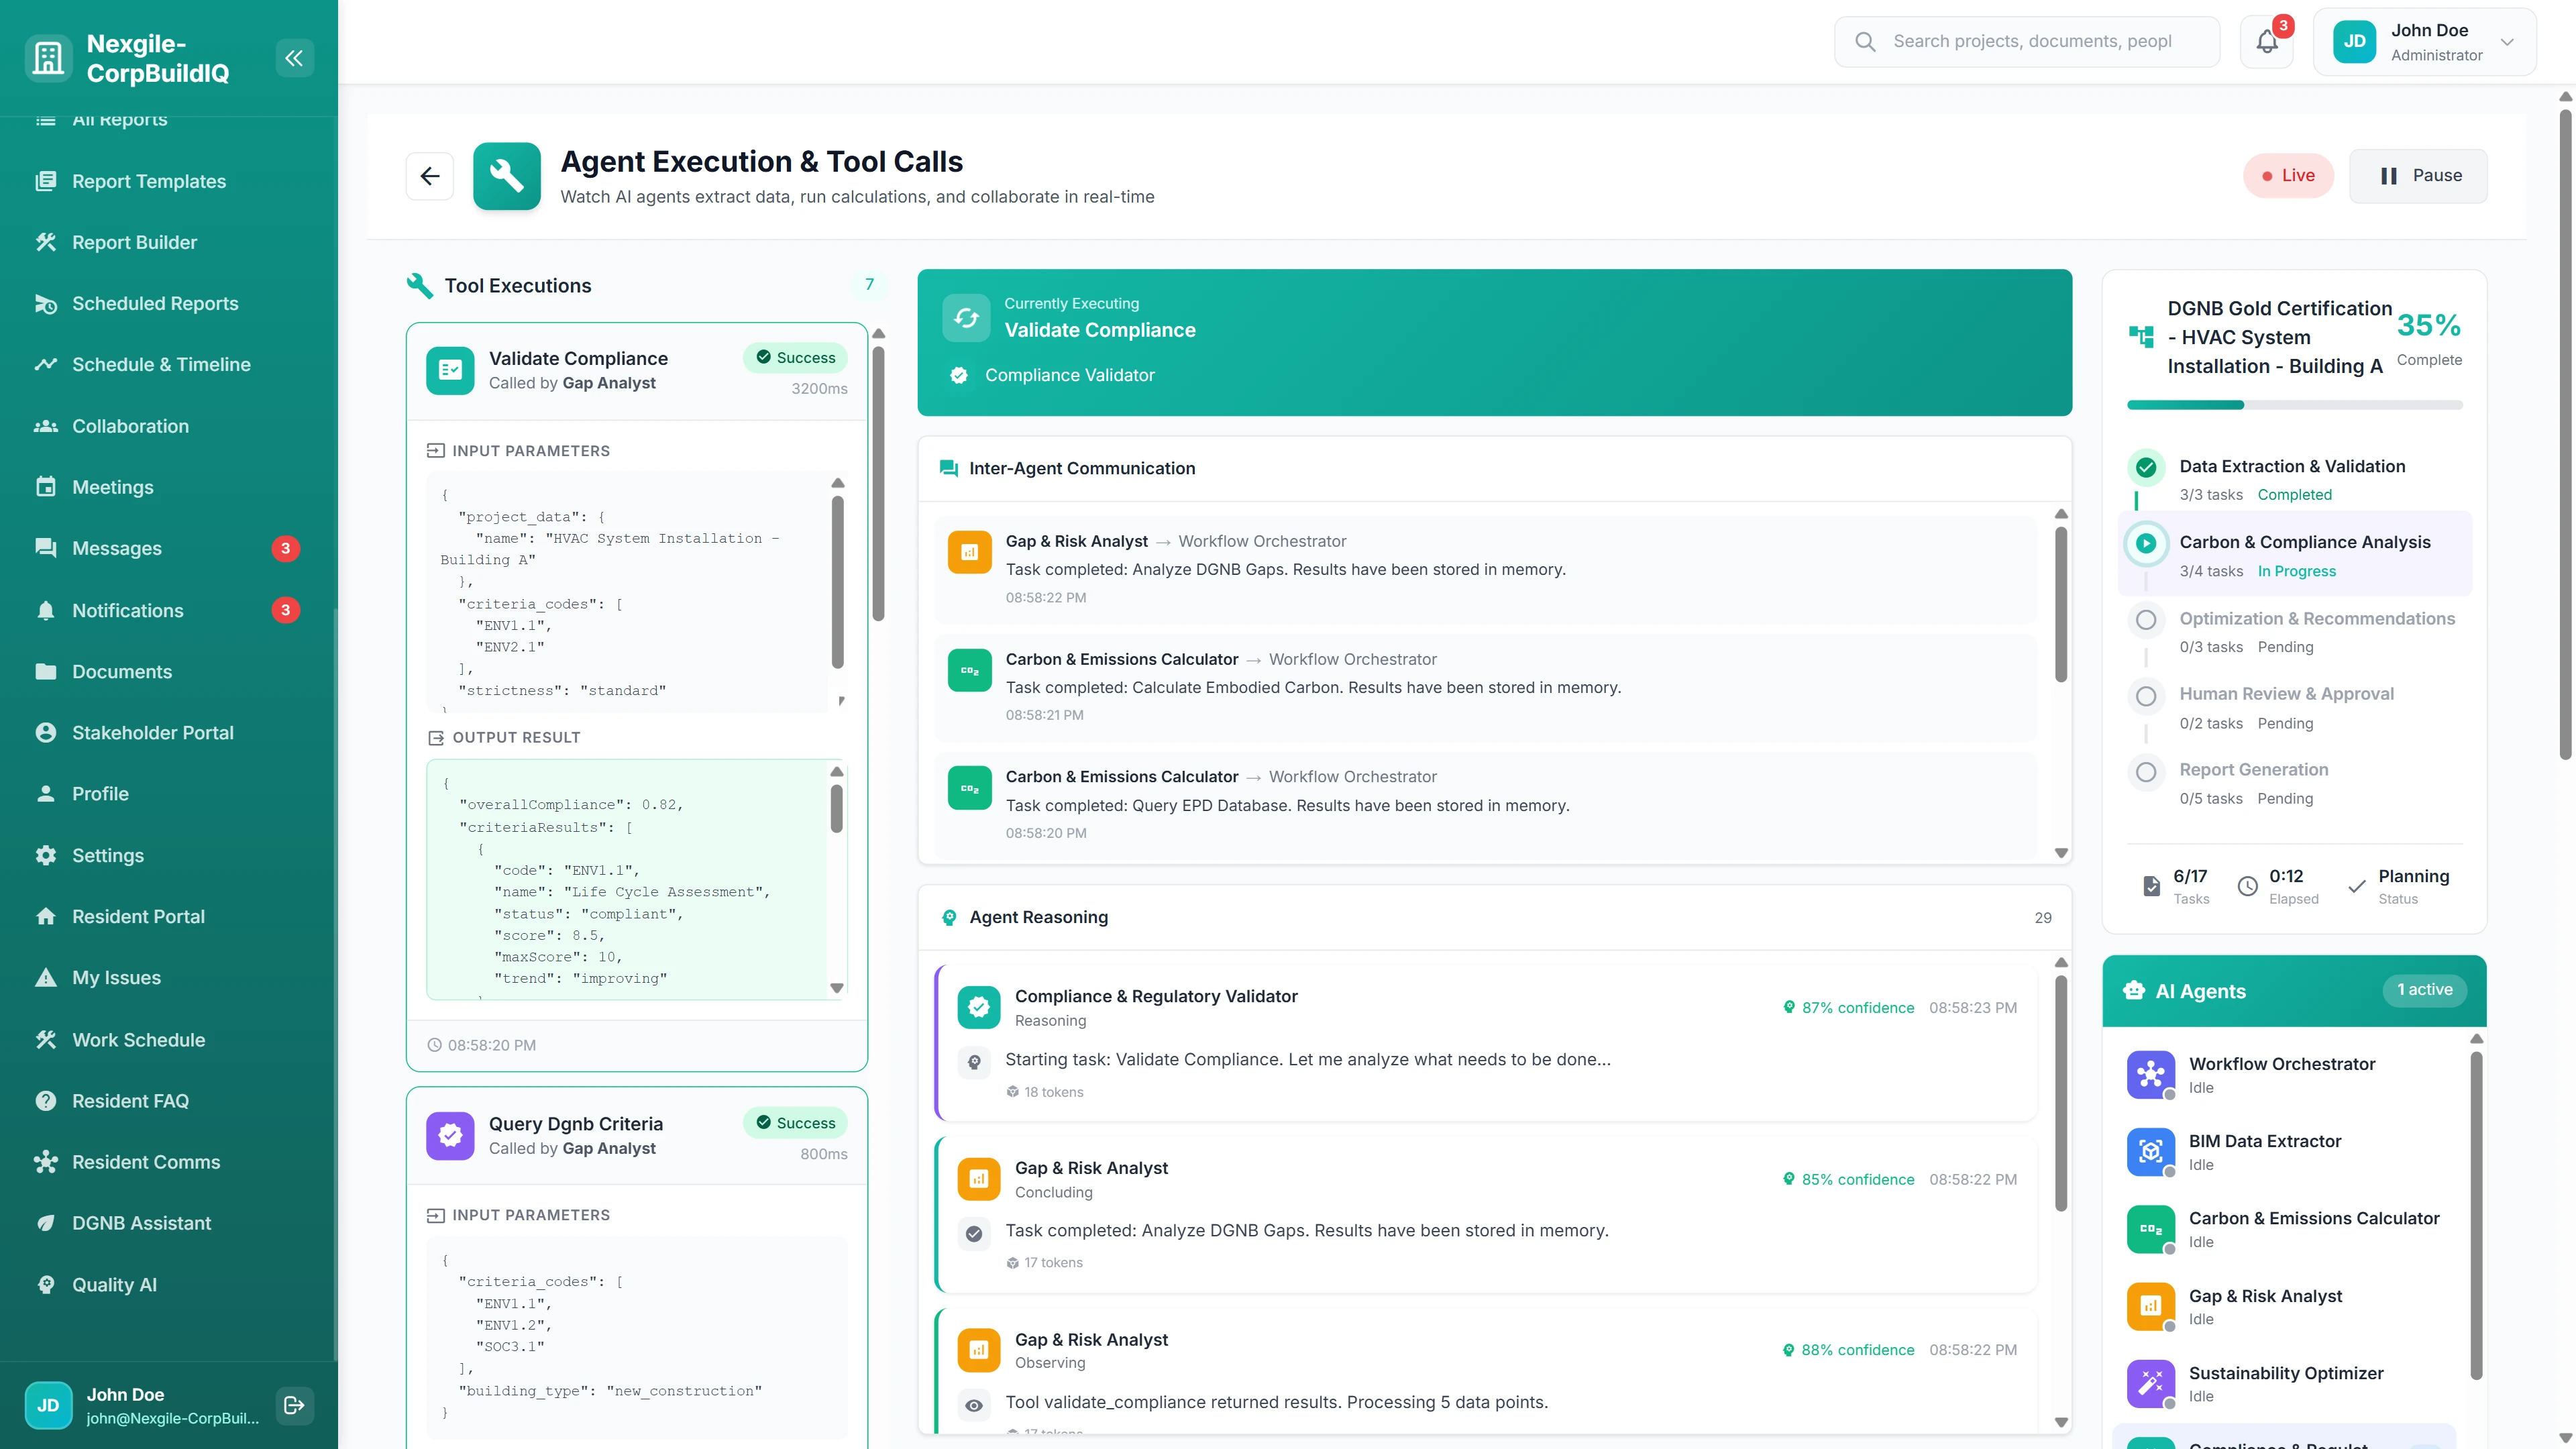Click the Workflow Orchestrator puzzle icon
Image resolution: width=2576 pixels, height=1449 pixels.
[x=2151, y=1075]
